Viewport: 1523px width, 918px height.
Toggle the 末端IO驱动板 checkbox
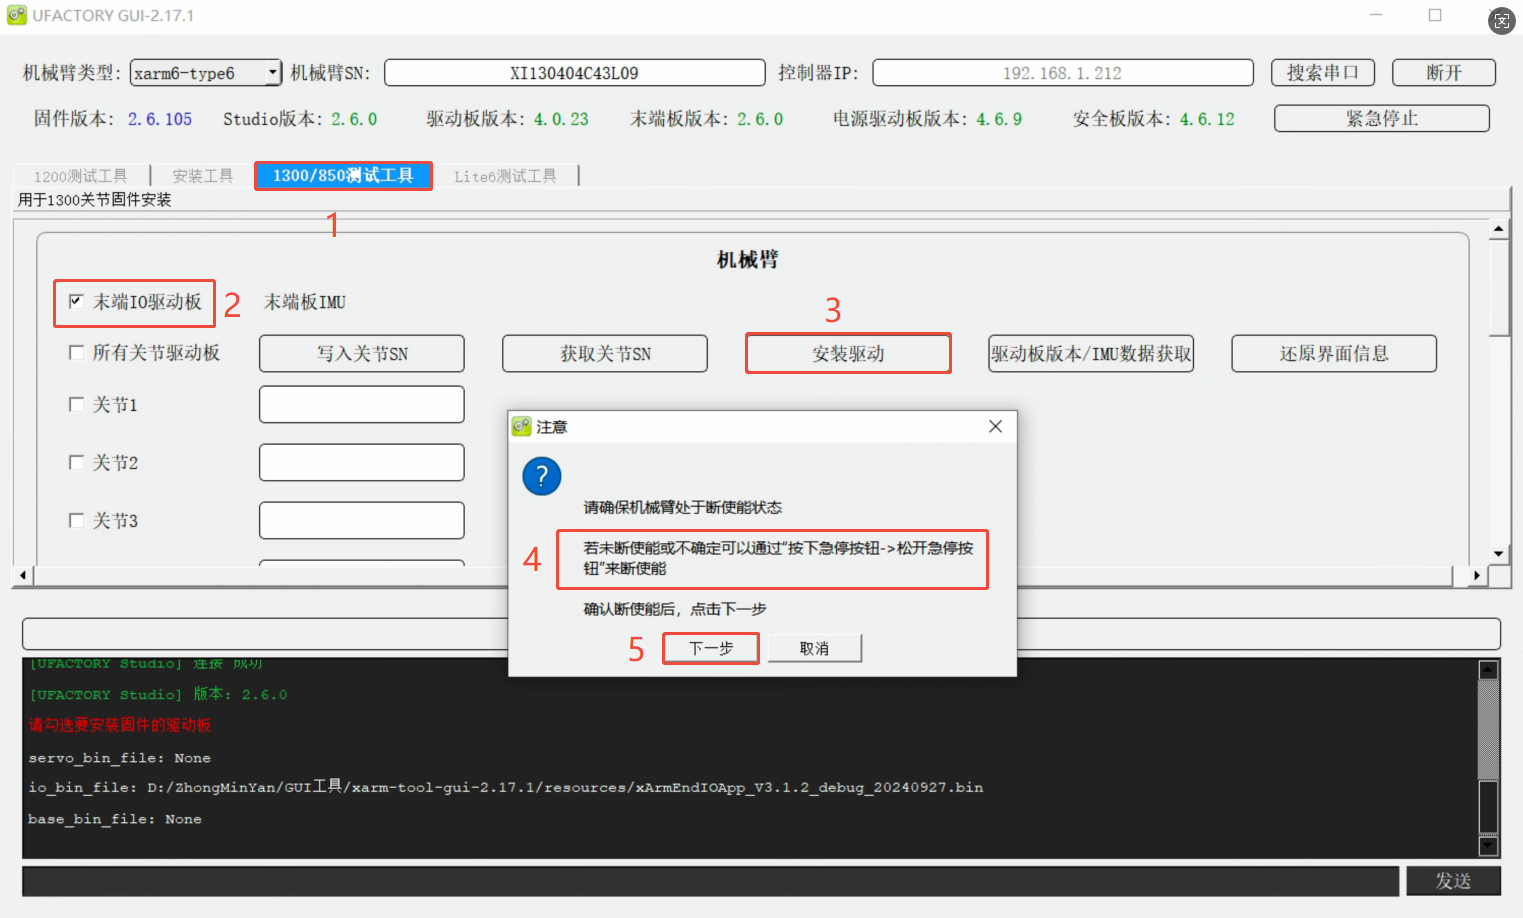[76, 301]
